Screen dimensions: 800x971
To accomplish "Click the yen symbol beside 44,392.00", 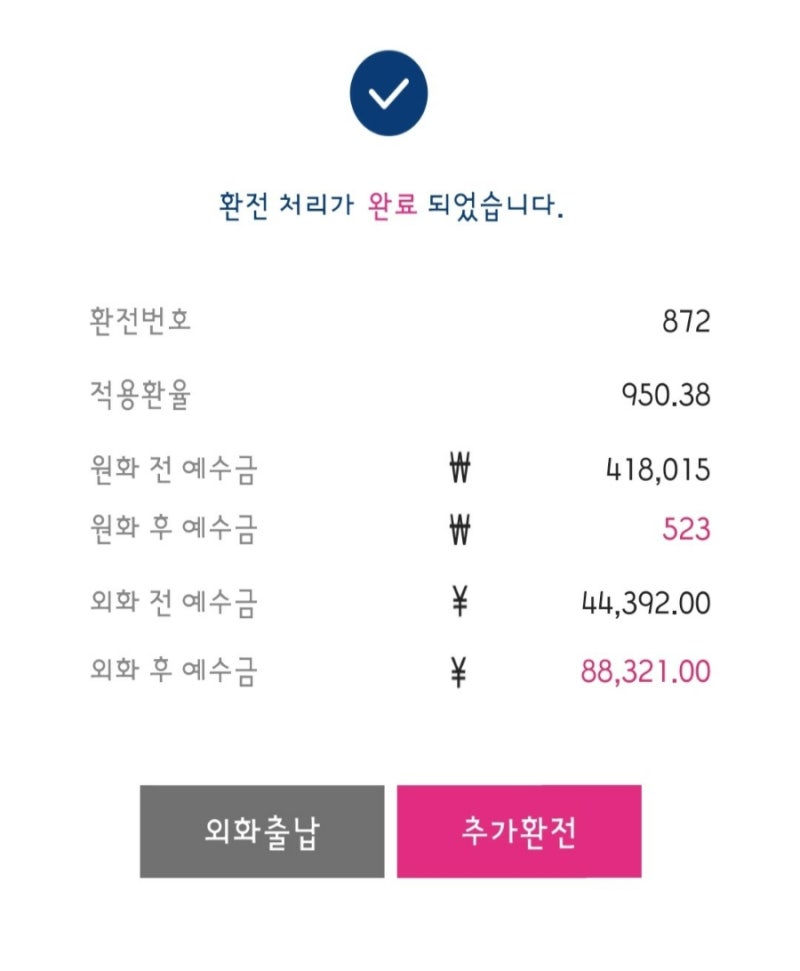I will tap(459, 601).
